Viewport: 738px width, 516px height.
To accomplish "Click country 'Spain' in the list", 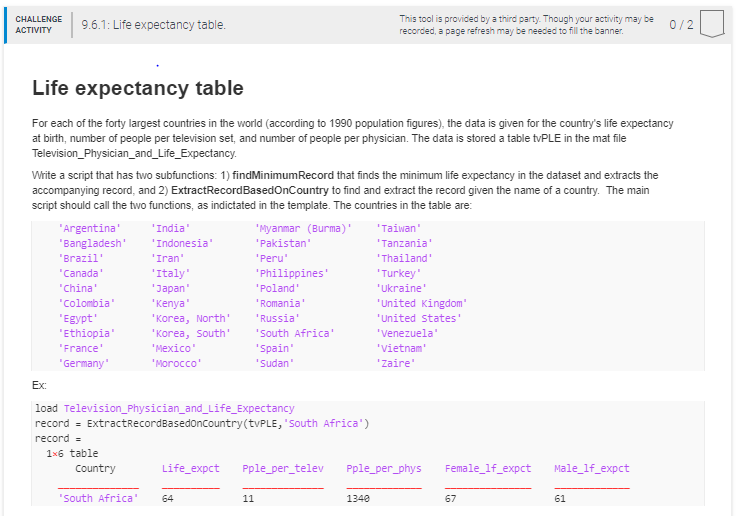I will click(274, 348).
